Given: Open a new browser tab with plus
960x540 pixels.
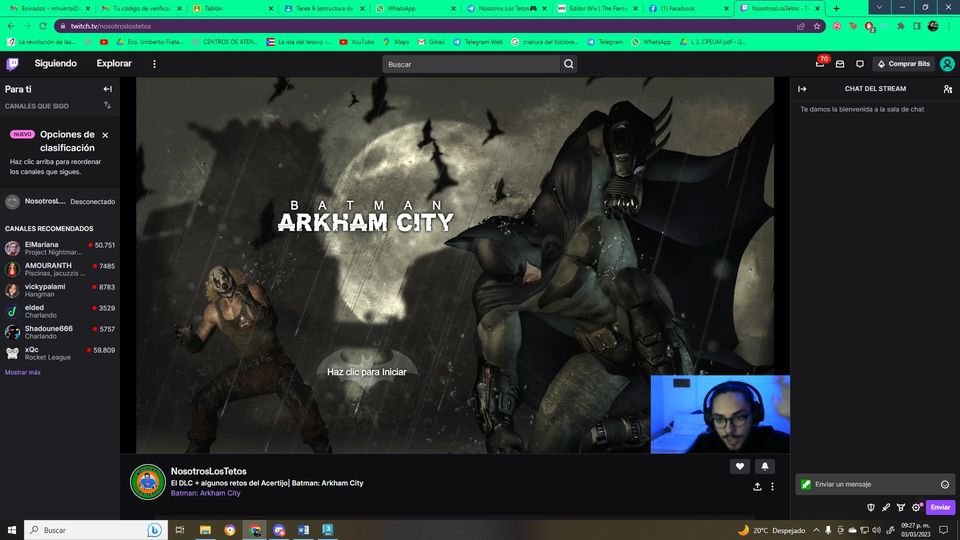Looking at the screenshot, I should click(x=836, y=9).
